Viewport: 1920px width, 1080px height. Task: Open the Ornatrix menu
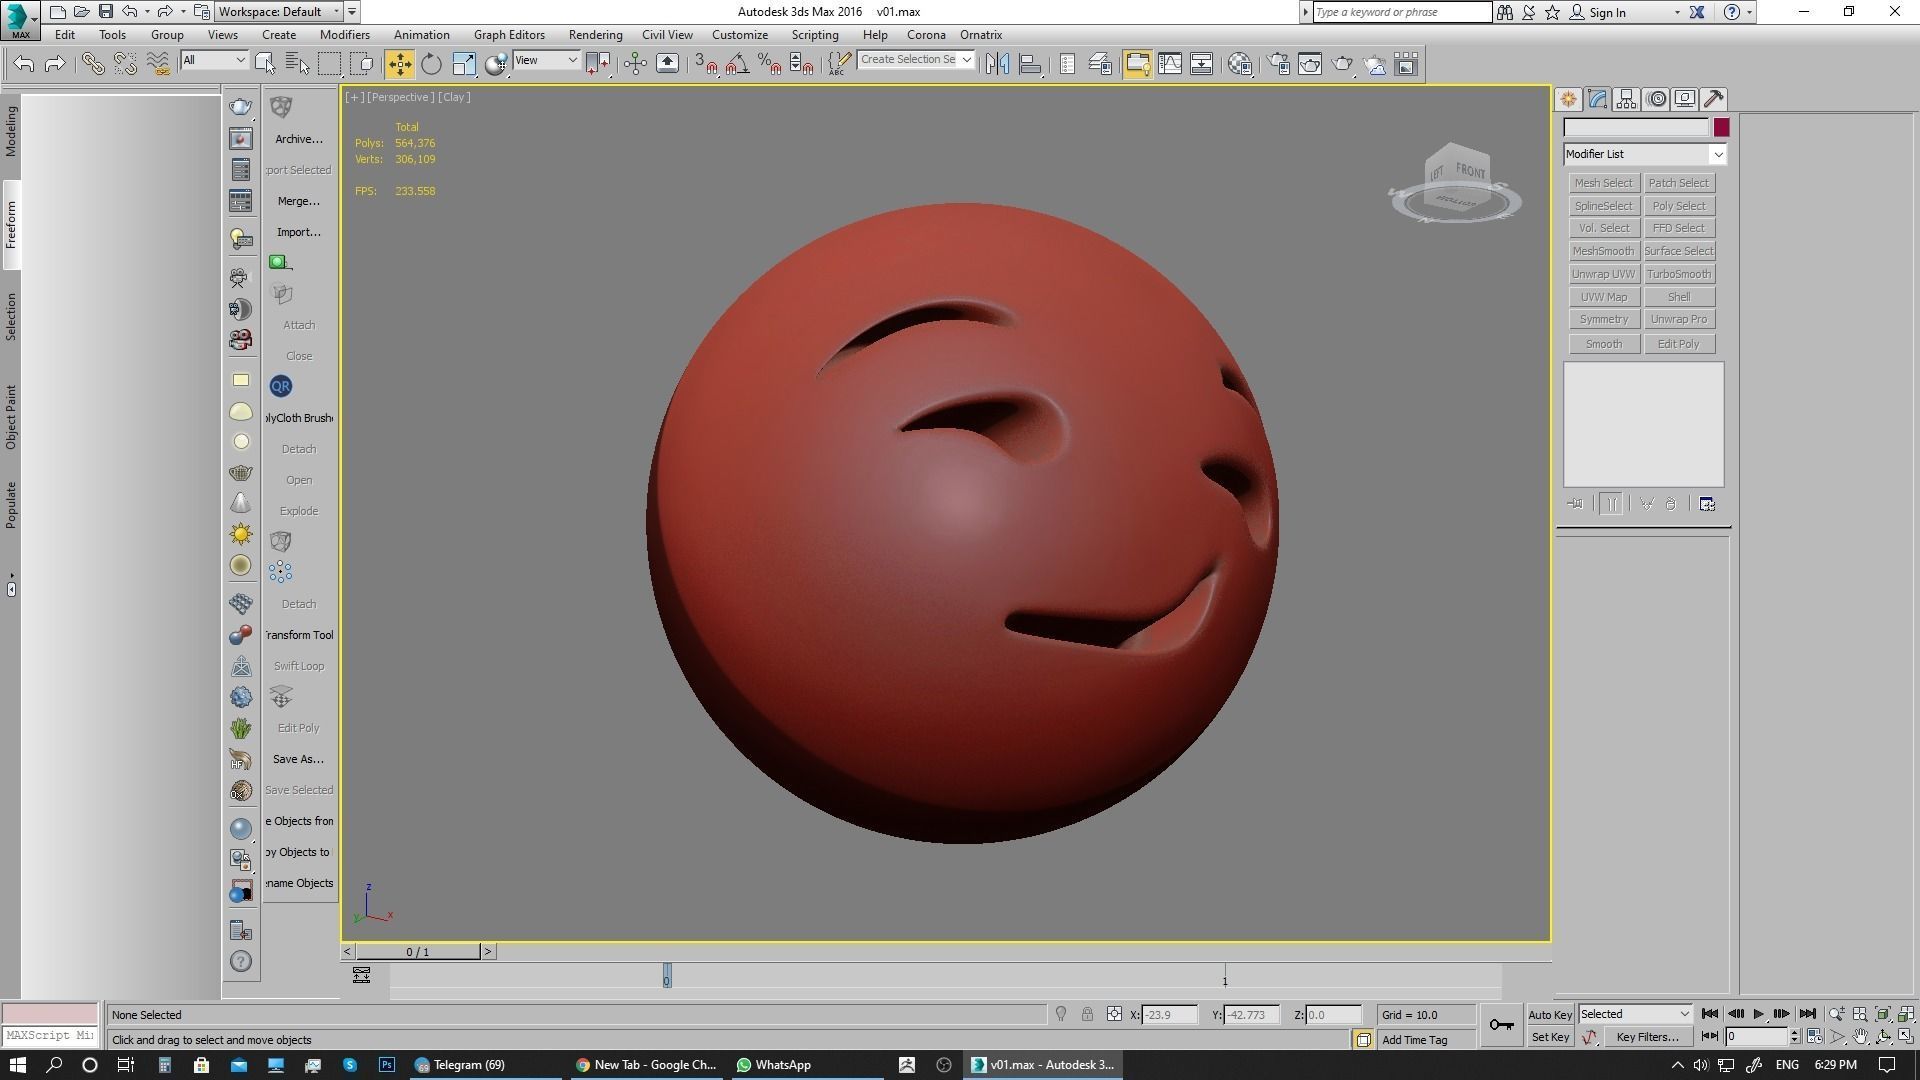pyautogui.click(x=981, y=35)
